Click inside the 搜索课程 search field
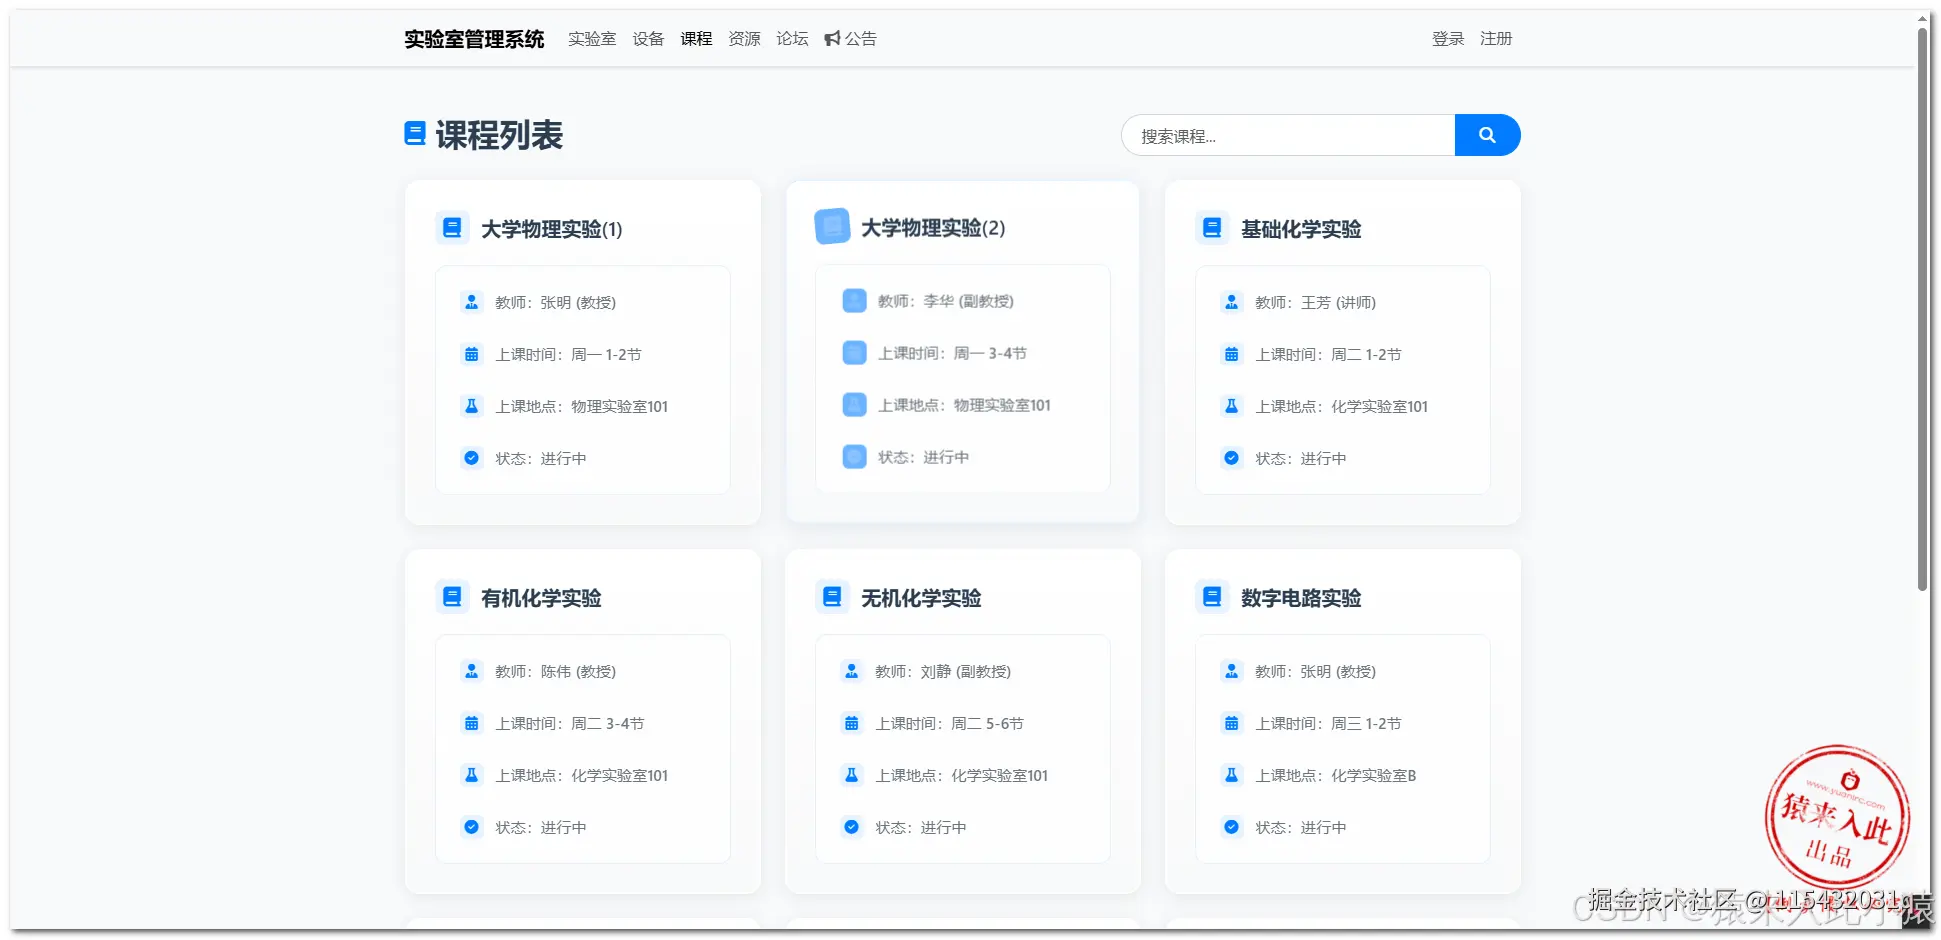The height and width of the screenshot is (940, 1941). click(1280, 135)
